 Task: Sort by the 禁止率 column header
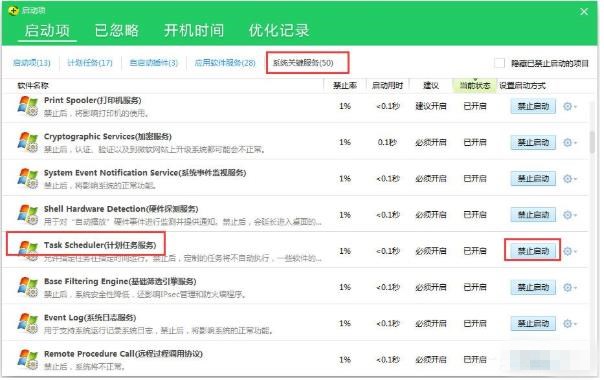[x=345, y=86]
